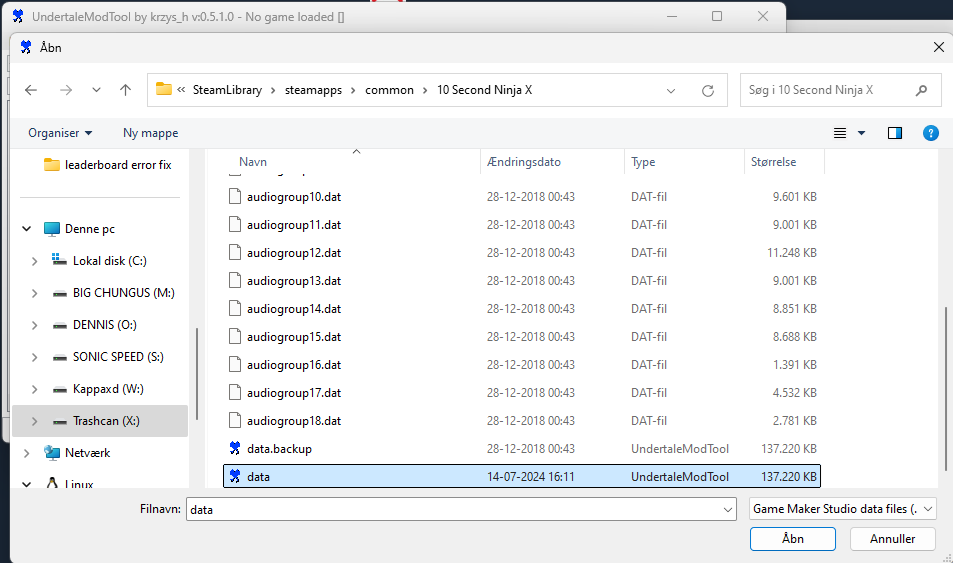Click Ny mappe to create folder

click(150, 133)
